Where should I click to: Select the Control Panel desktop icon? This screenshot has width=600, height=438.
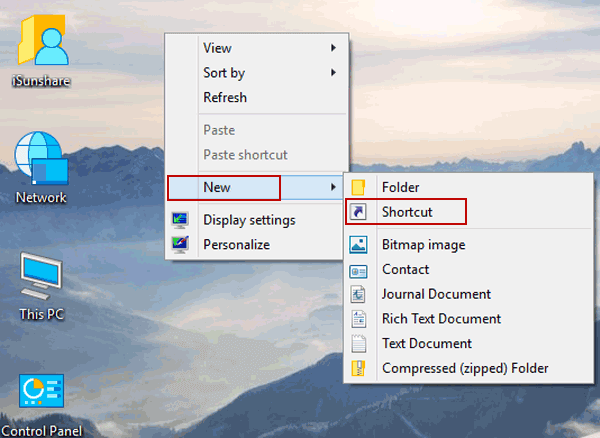pyautogui.click(x=41, y=394)
